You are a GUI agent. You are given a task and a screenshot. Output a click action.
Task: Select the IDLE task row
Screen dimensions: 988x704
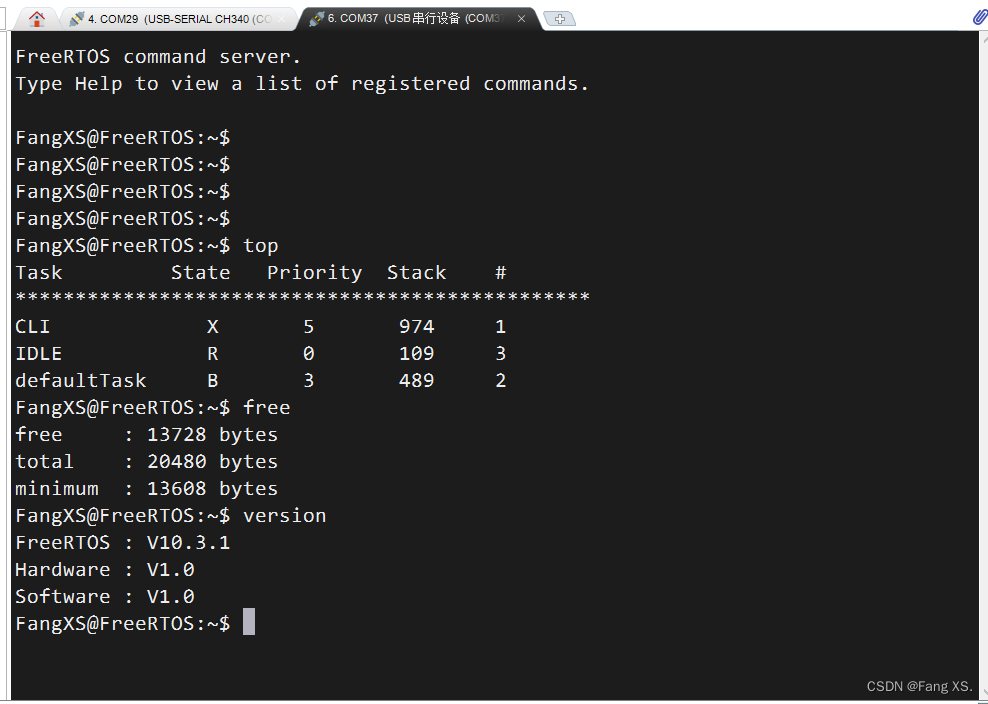point(39,353)
